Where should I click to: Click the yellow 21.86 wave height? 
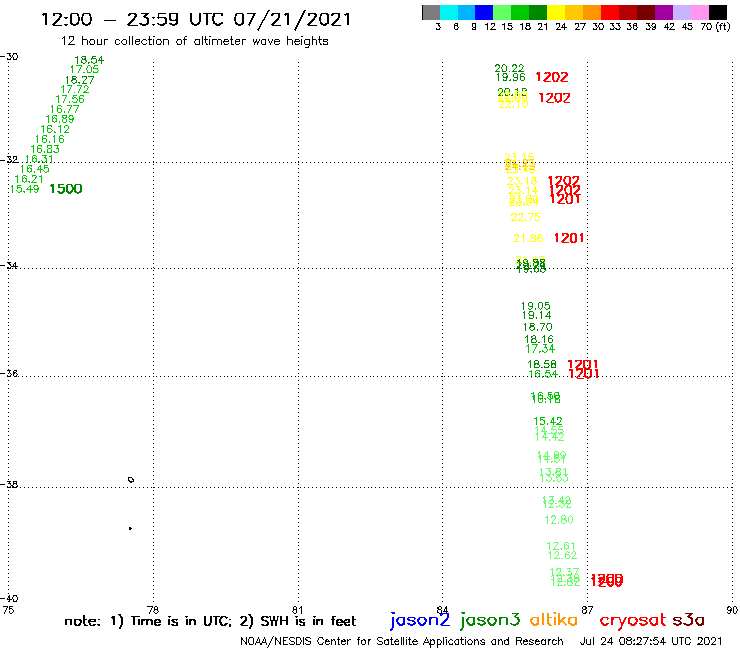(528, 238)
